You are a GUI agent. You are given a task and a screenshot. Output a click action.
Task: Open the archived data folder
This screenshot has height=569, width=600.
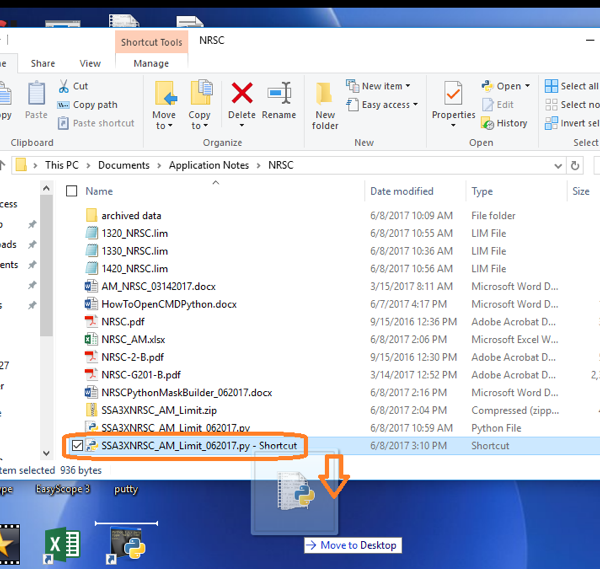[x=130, y=215]
